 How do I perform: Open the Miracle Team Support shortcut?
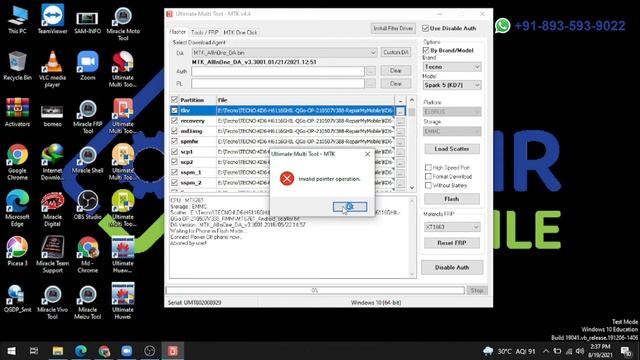[52, 255]
